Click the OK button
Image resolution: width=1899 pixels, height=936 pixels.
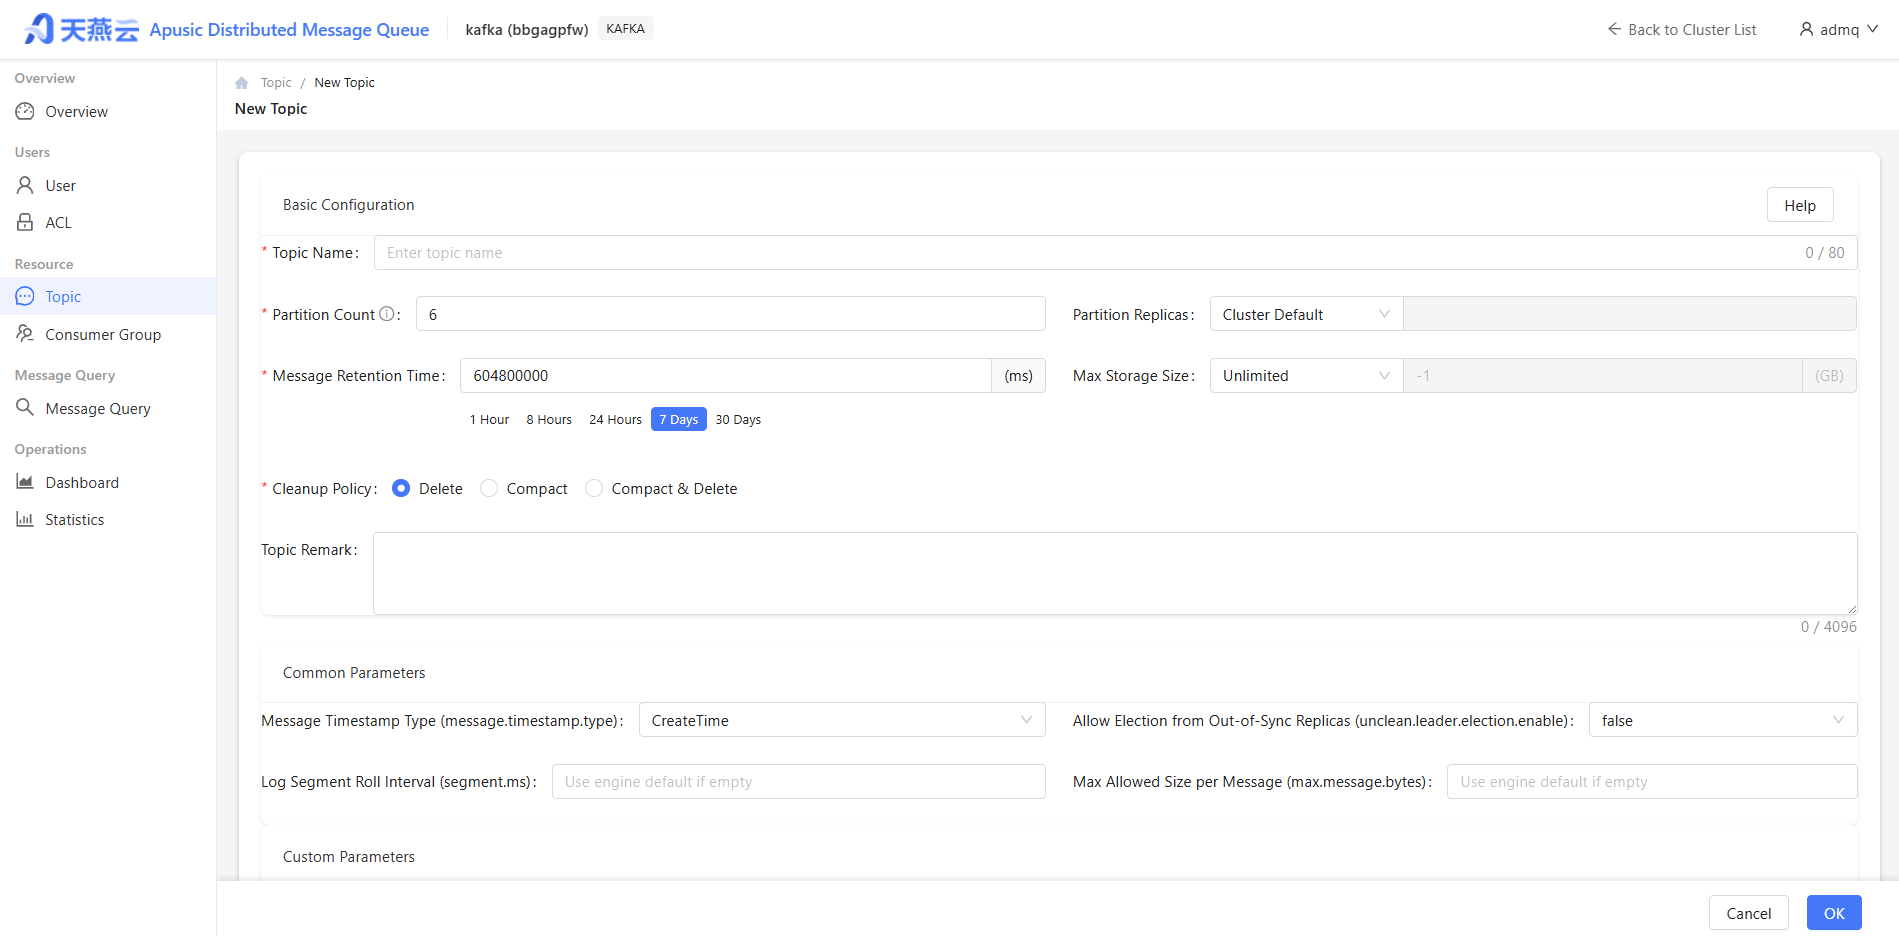[x=1834, y=913]
